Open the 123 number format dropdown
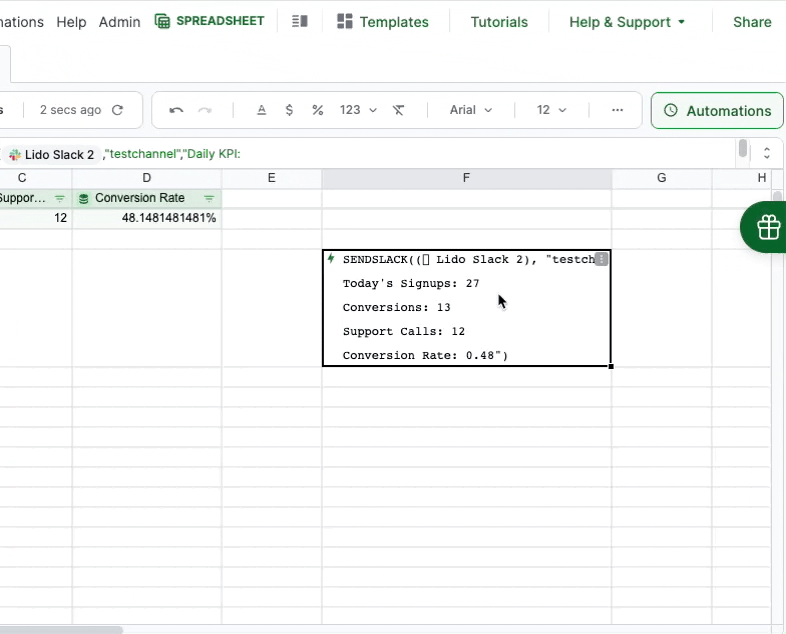 (358, 110)
